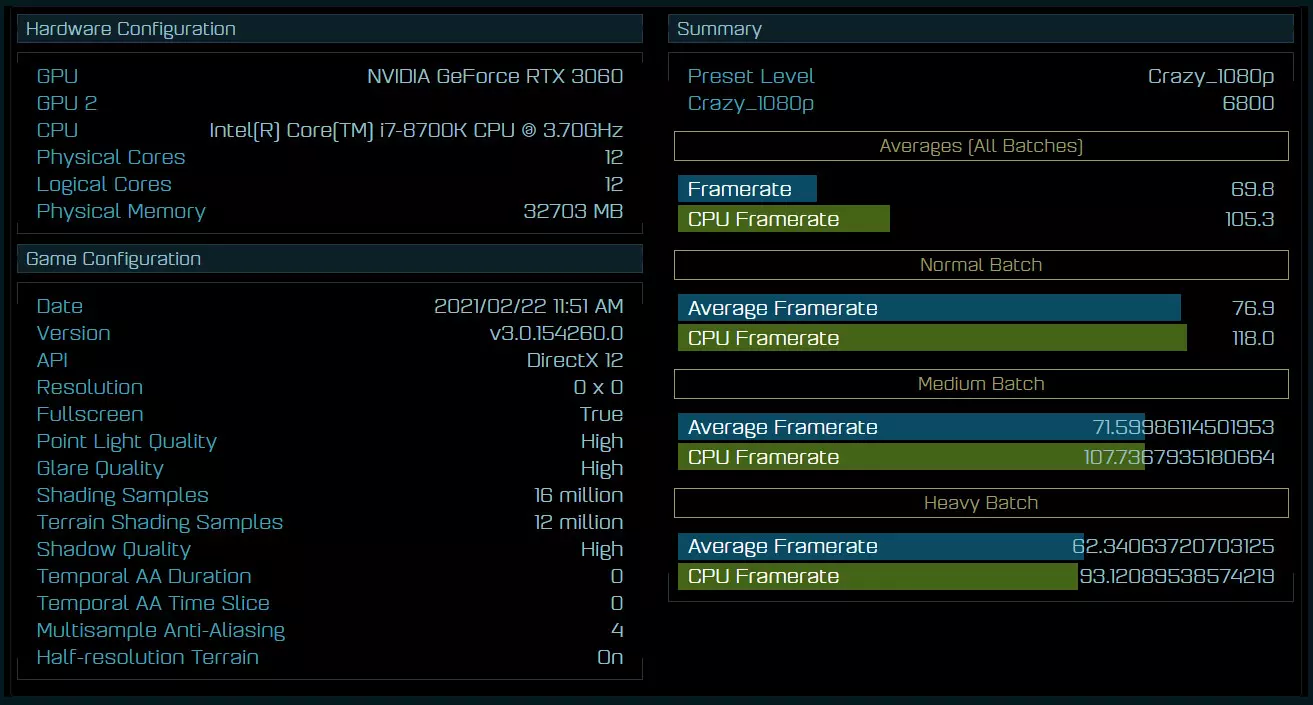The image size is (1313, 705).
Task: Click the Normal Batch section header
Action: click(x=981, y=265)
